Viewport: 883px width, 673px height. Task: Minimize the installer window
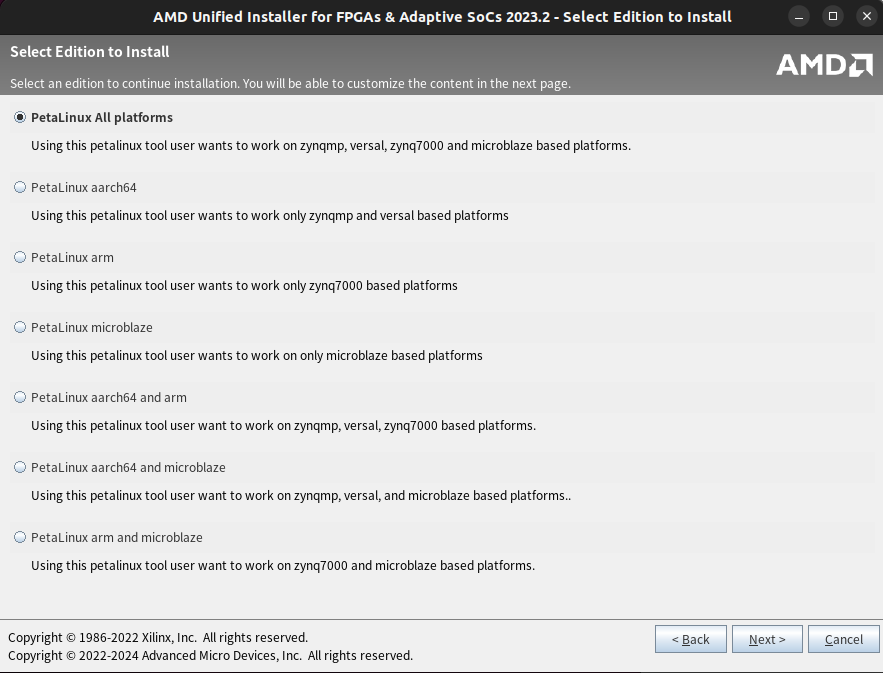point(799,17)
